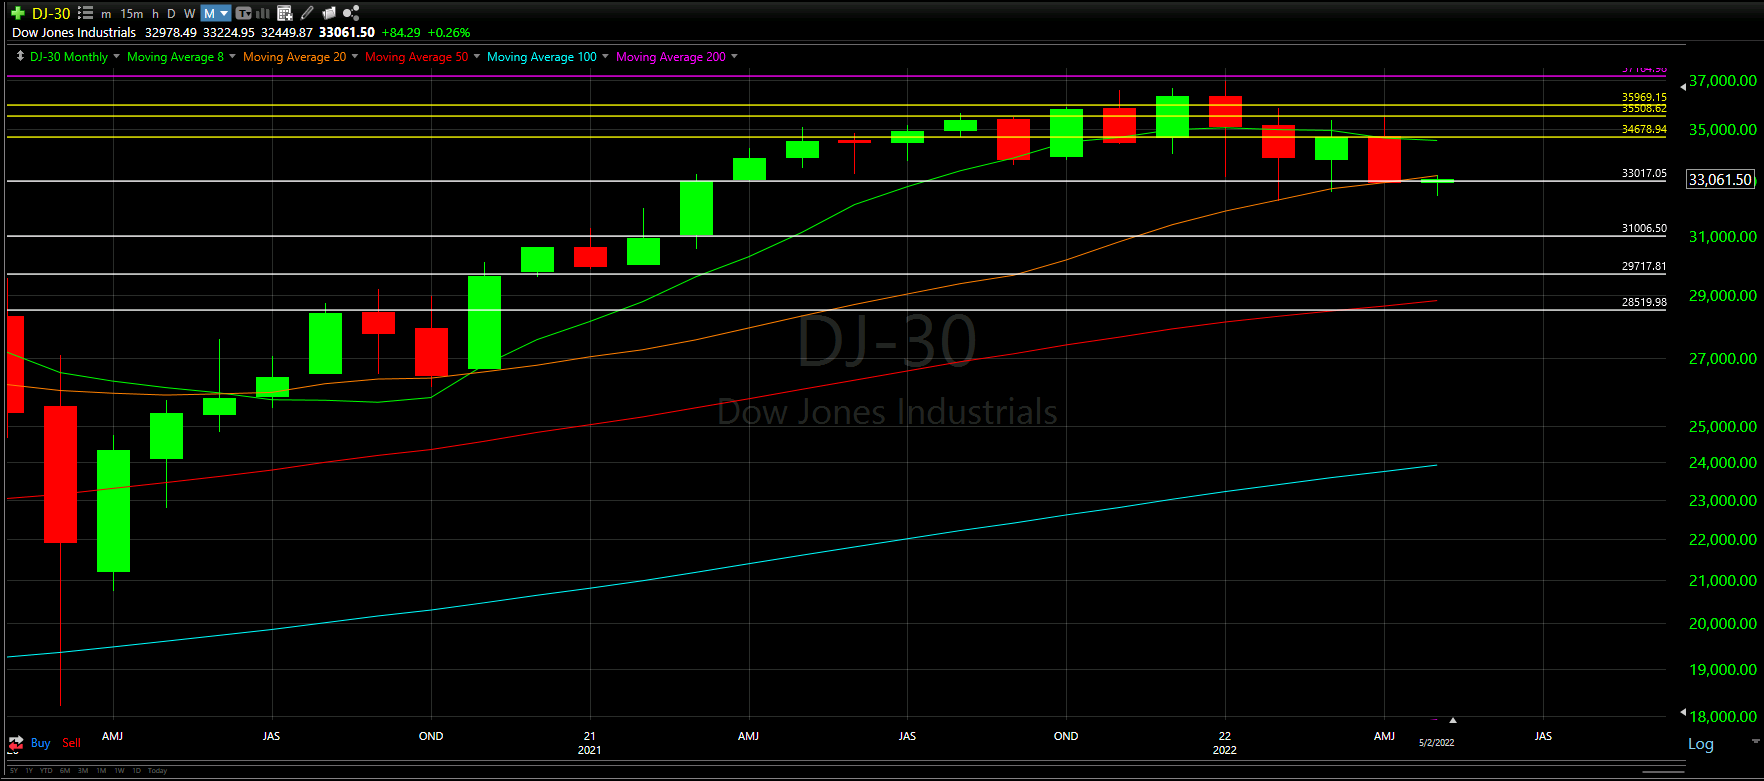Select the YTD range
Image resolution: width=1764 pixels, height=781 pixels.
pyautogui.click(x=46, y=771)
